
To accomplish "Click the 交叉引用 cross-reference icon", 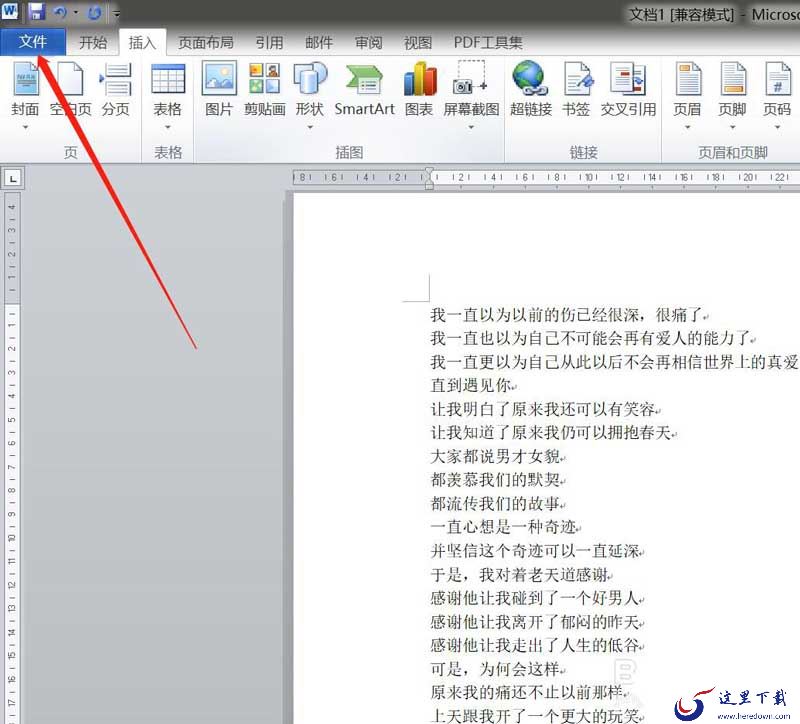I will pos(628,80).
